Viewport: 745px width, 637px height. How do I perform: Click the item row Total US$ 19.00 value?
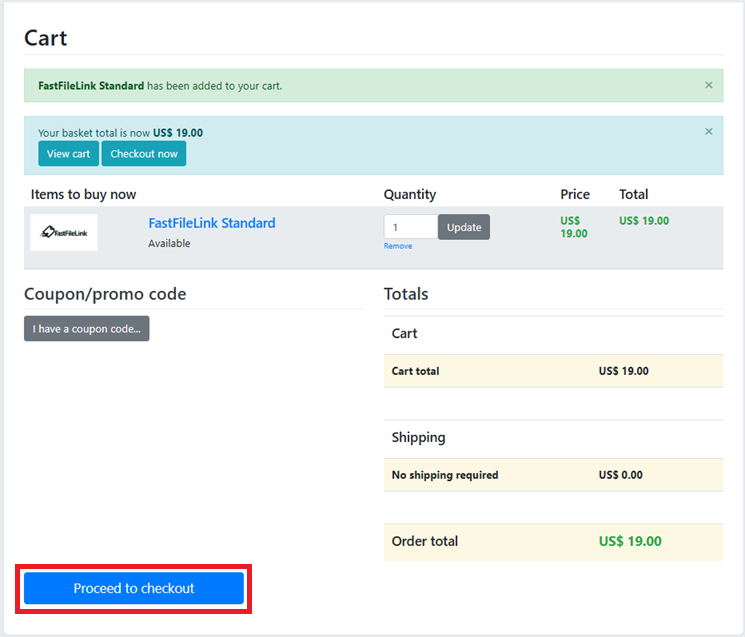644,221
